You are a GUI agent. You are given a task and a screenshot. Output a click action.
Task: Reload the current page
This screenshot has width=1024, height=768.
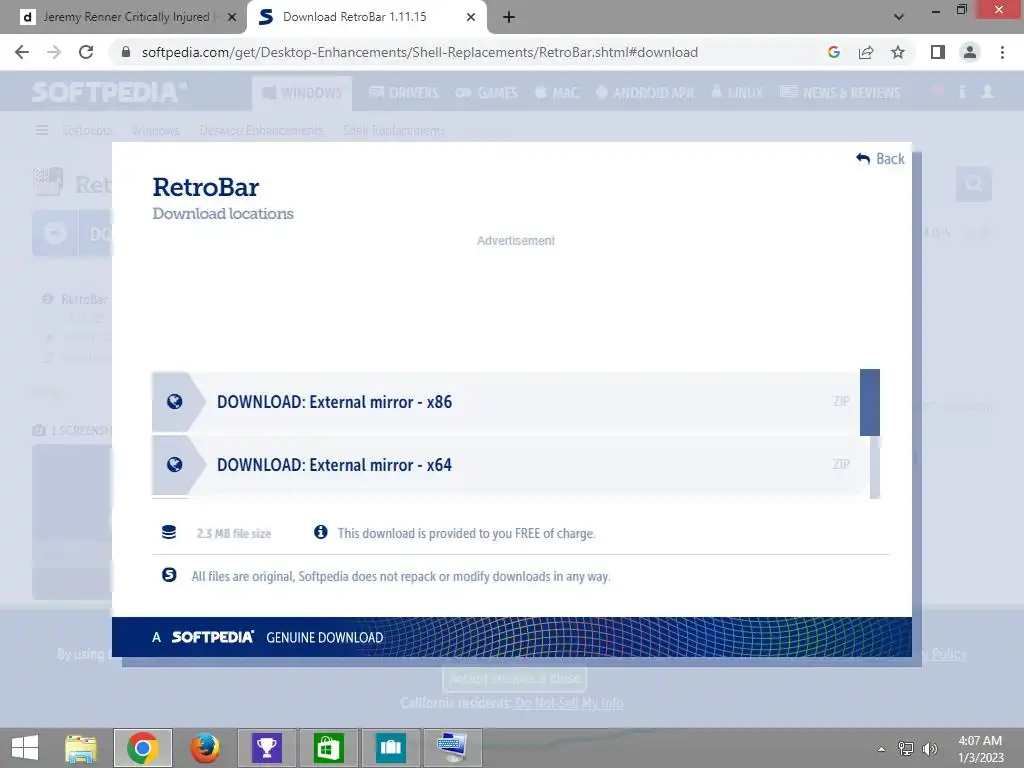(86, 52)
